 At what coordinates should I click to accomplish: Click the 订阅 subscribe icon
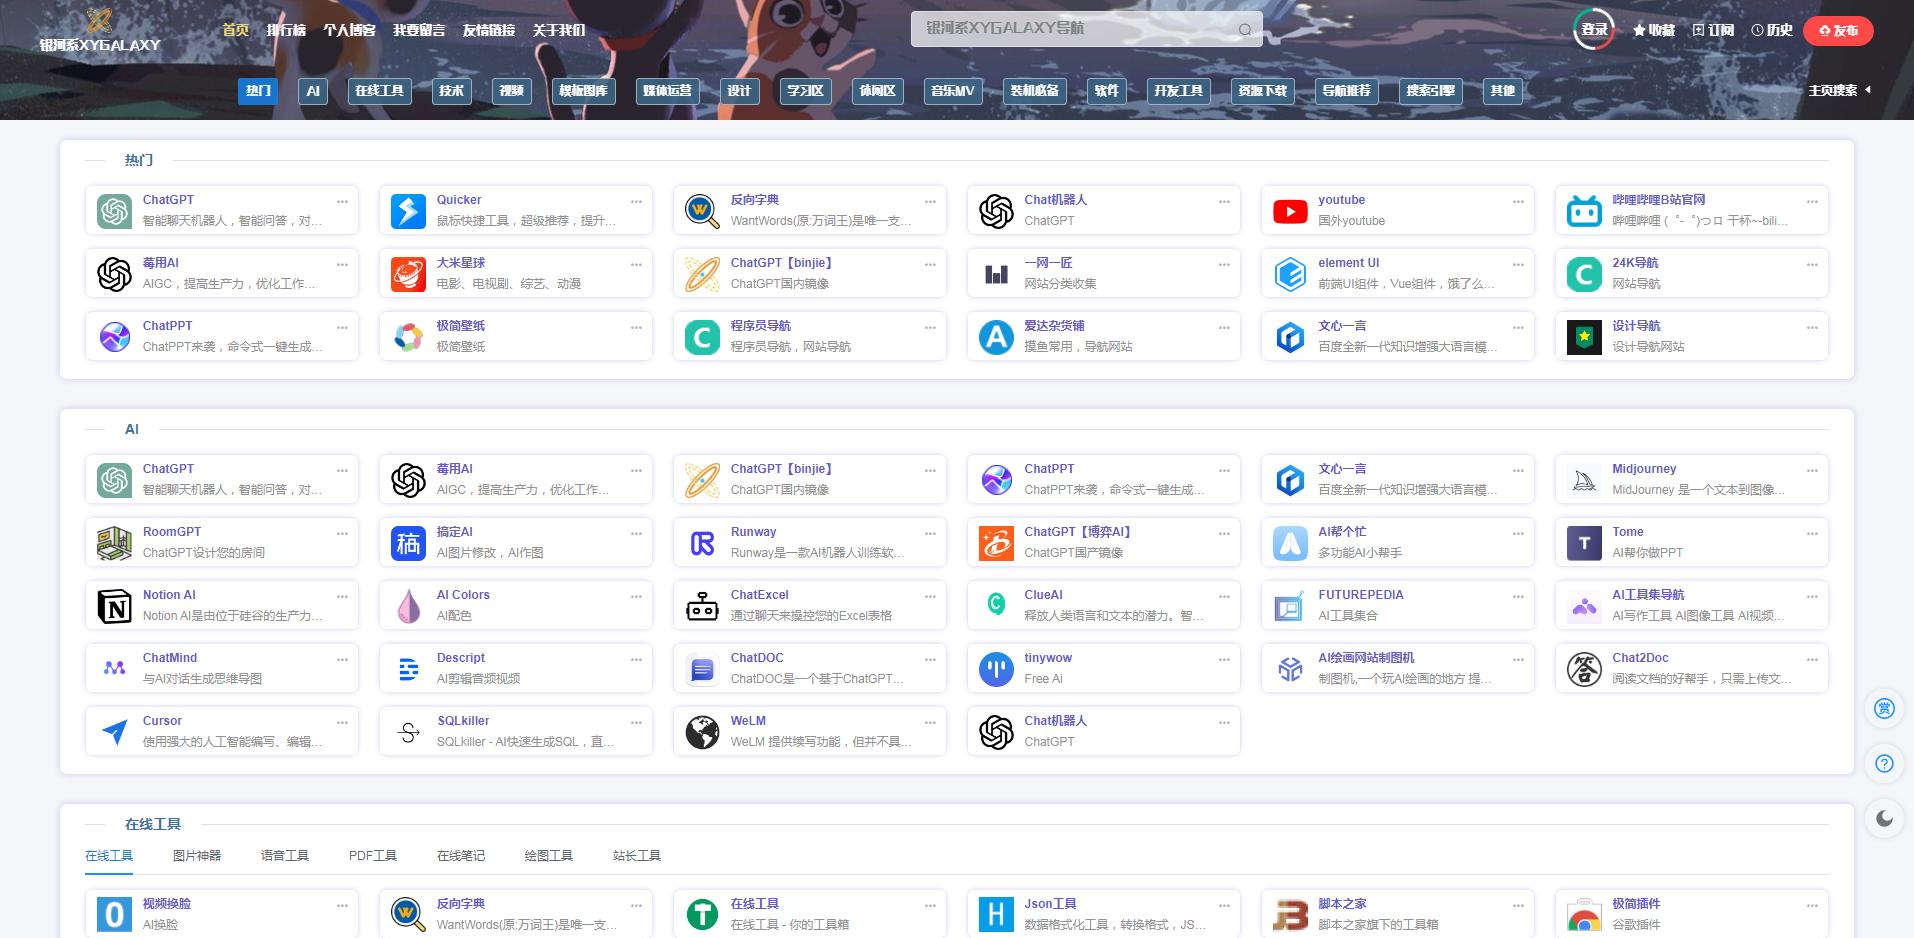coord(1698,30)
